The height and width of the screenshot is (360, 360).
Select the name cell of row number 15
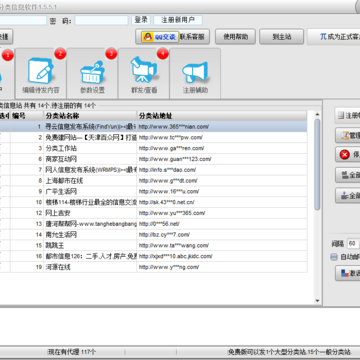pyautogui.click(x=90, y=245)
